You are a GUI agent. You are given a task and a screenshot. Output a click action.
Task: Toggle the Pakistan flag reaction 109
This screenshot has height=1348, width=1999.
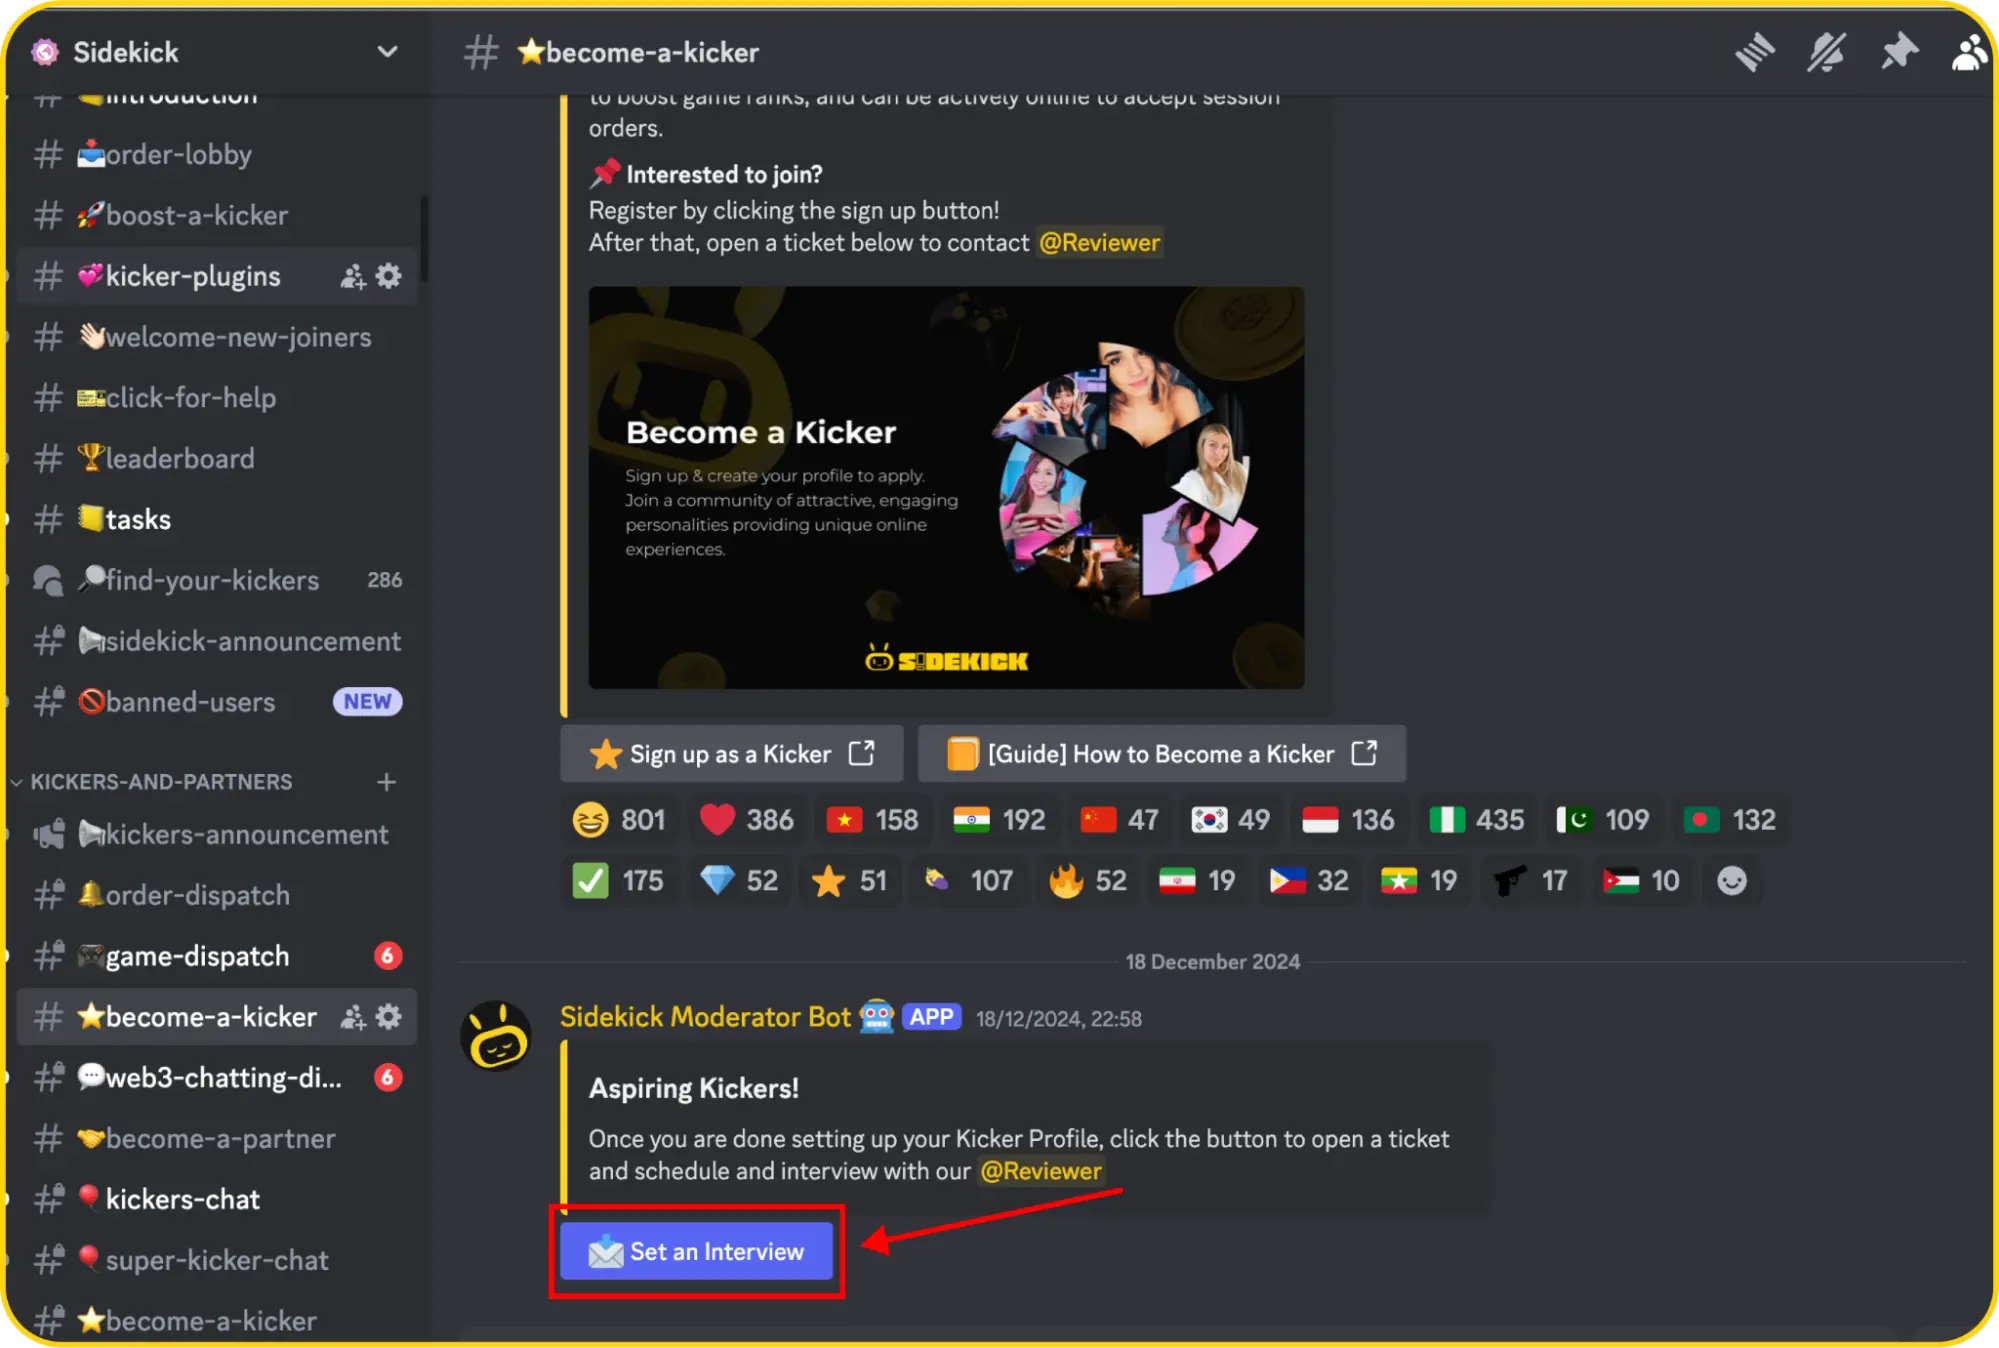click(x=1603, y=820)
